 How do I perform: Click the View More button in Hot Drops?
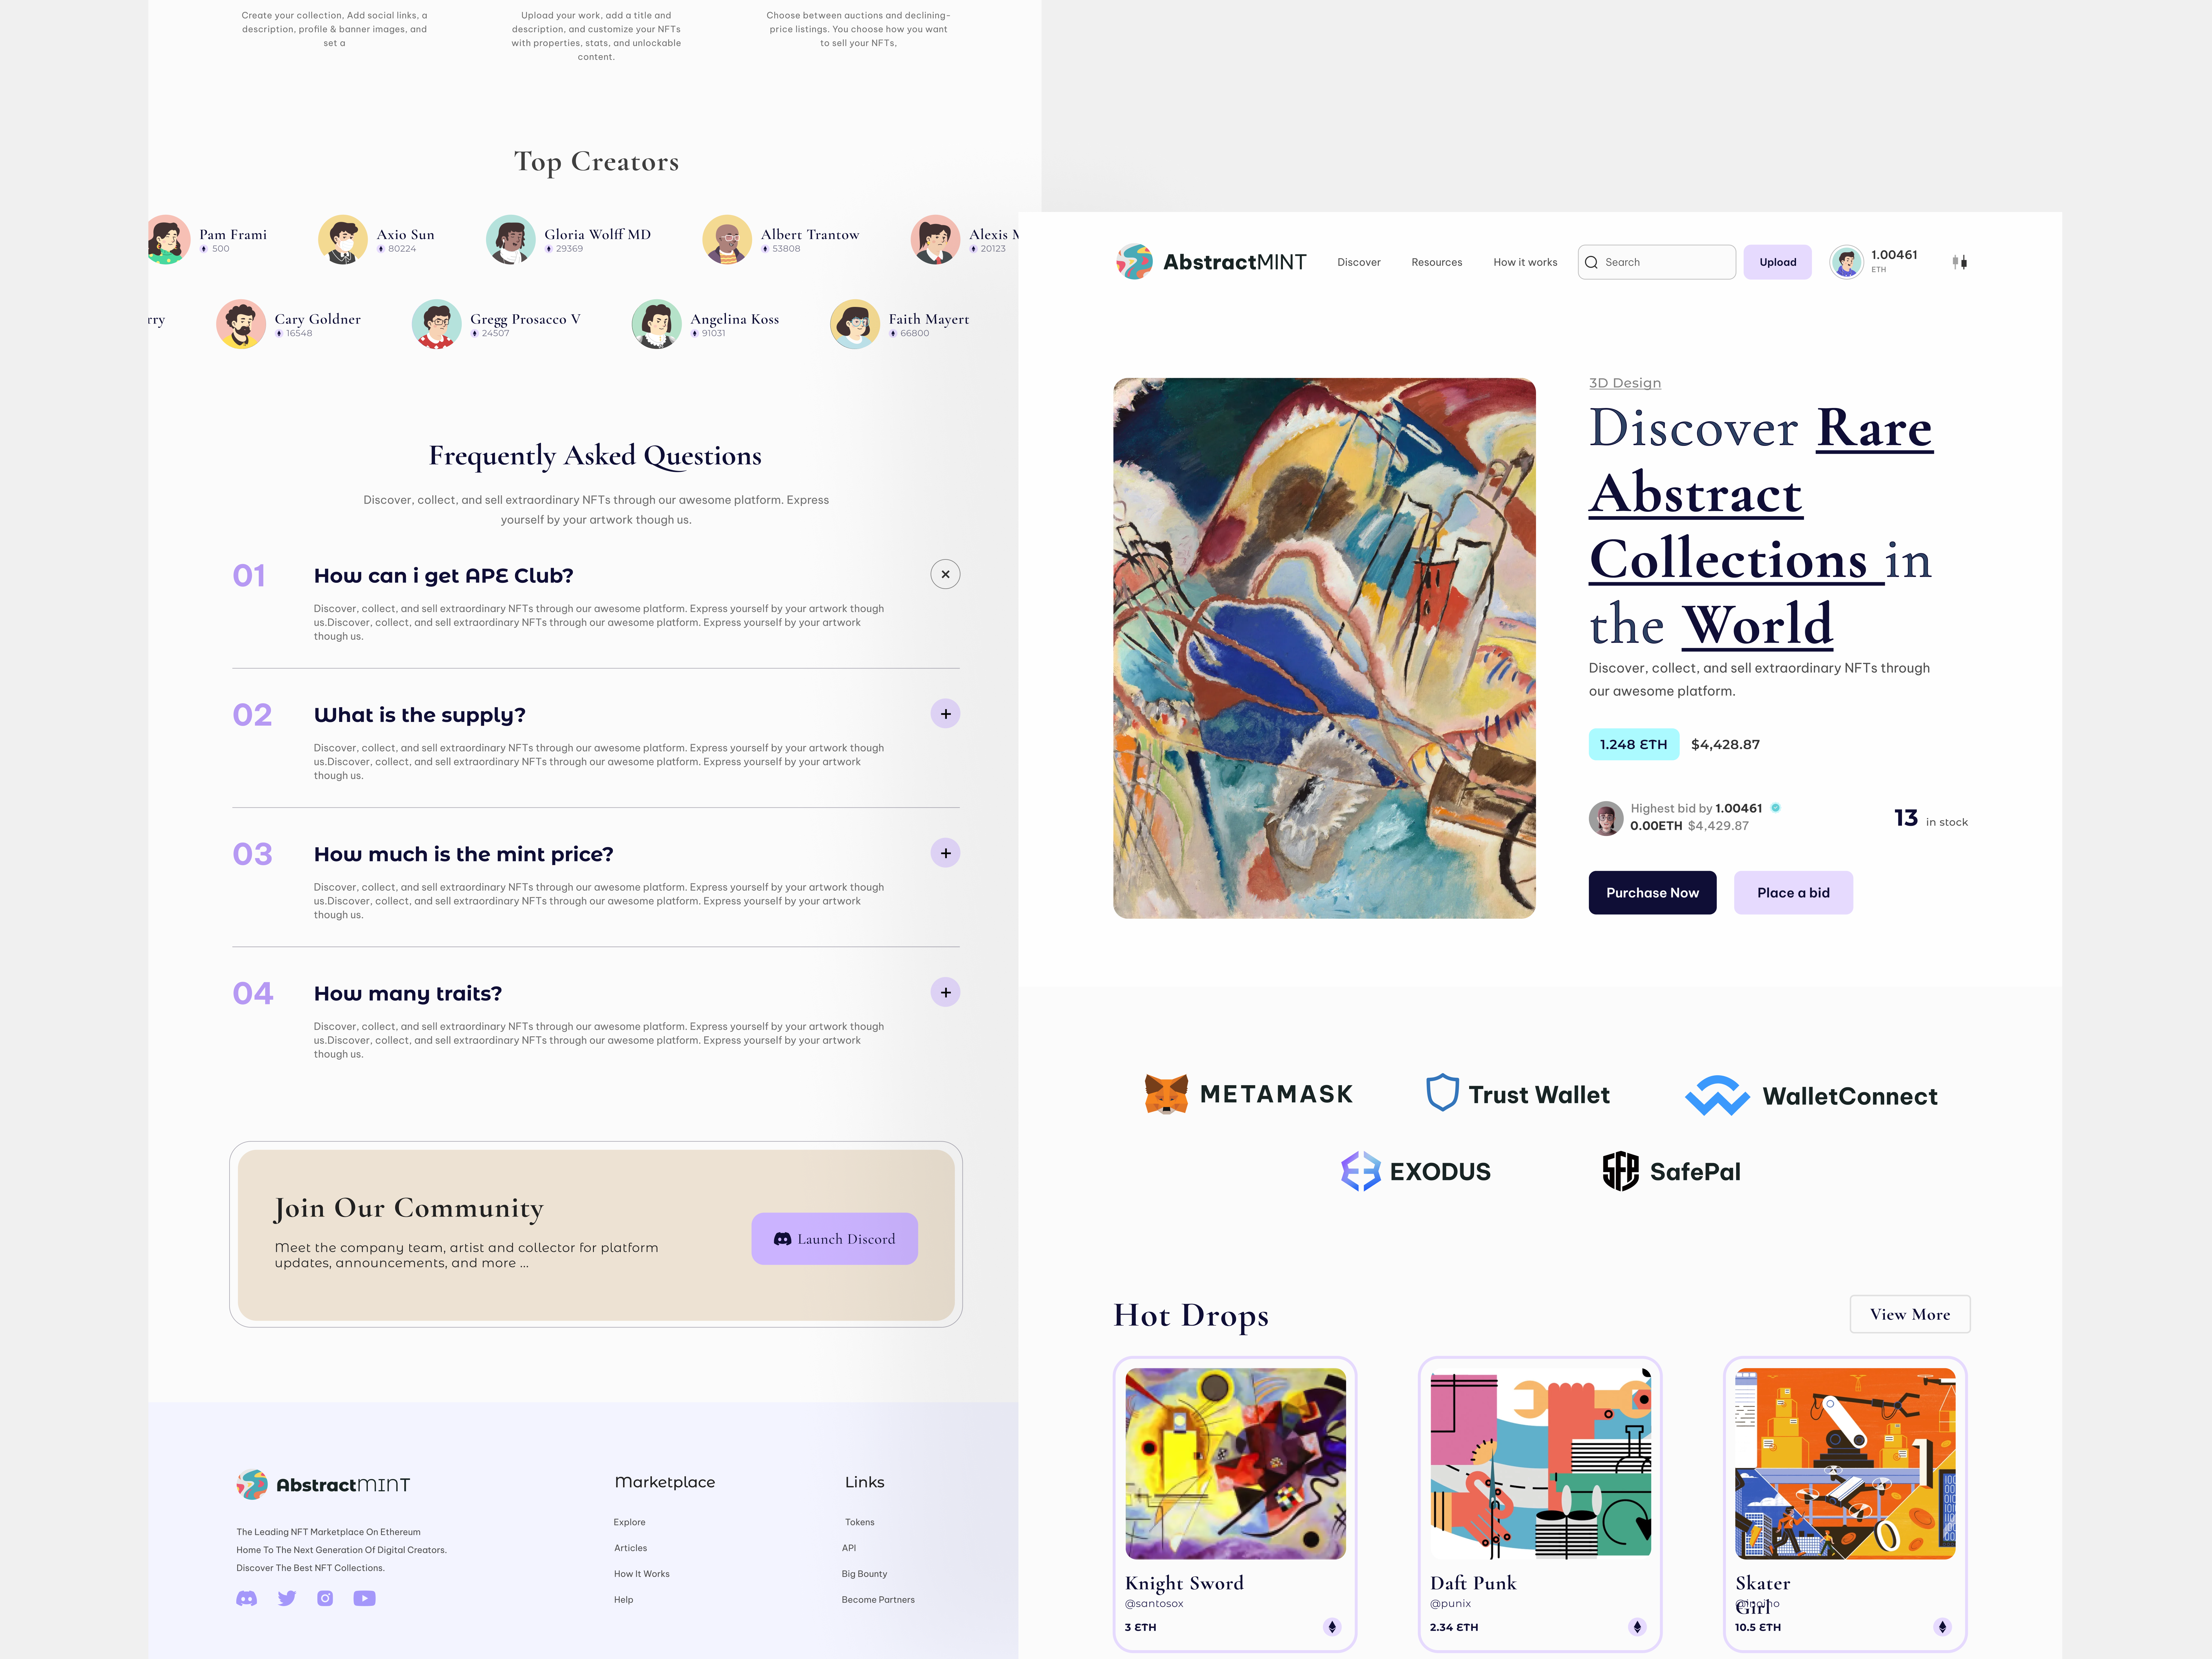click(1910, 1314)
